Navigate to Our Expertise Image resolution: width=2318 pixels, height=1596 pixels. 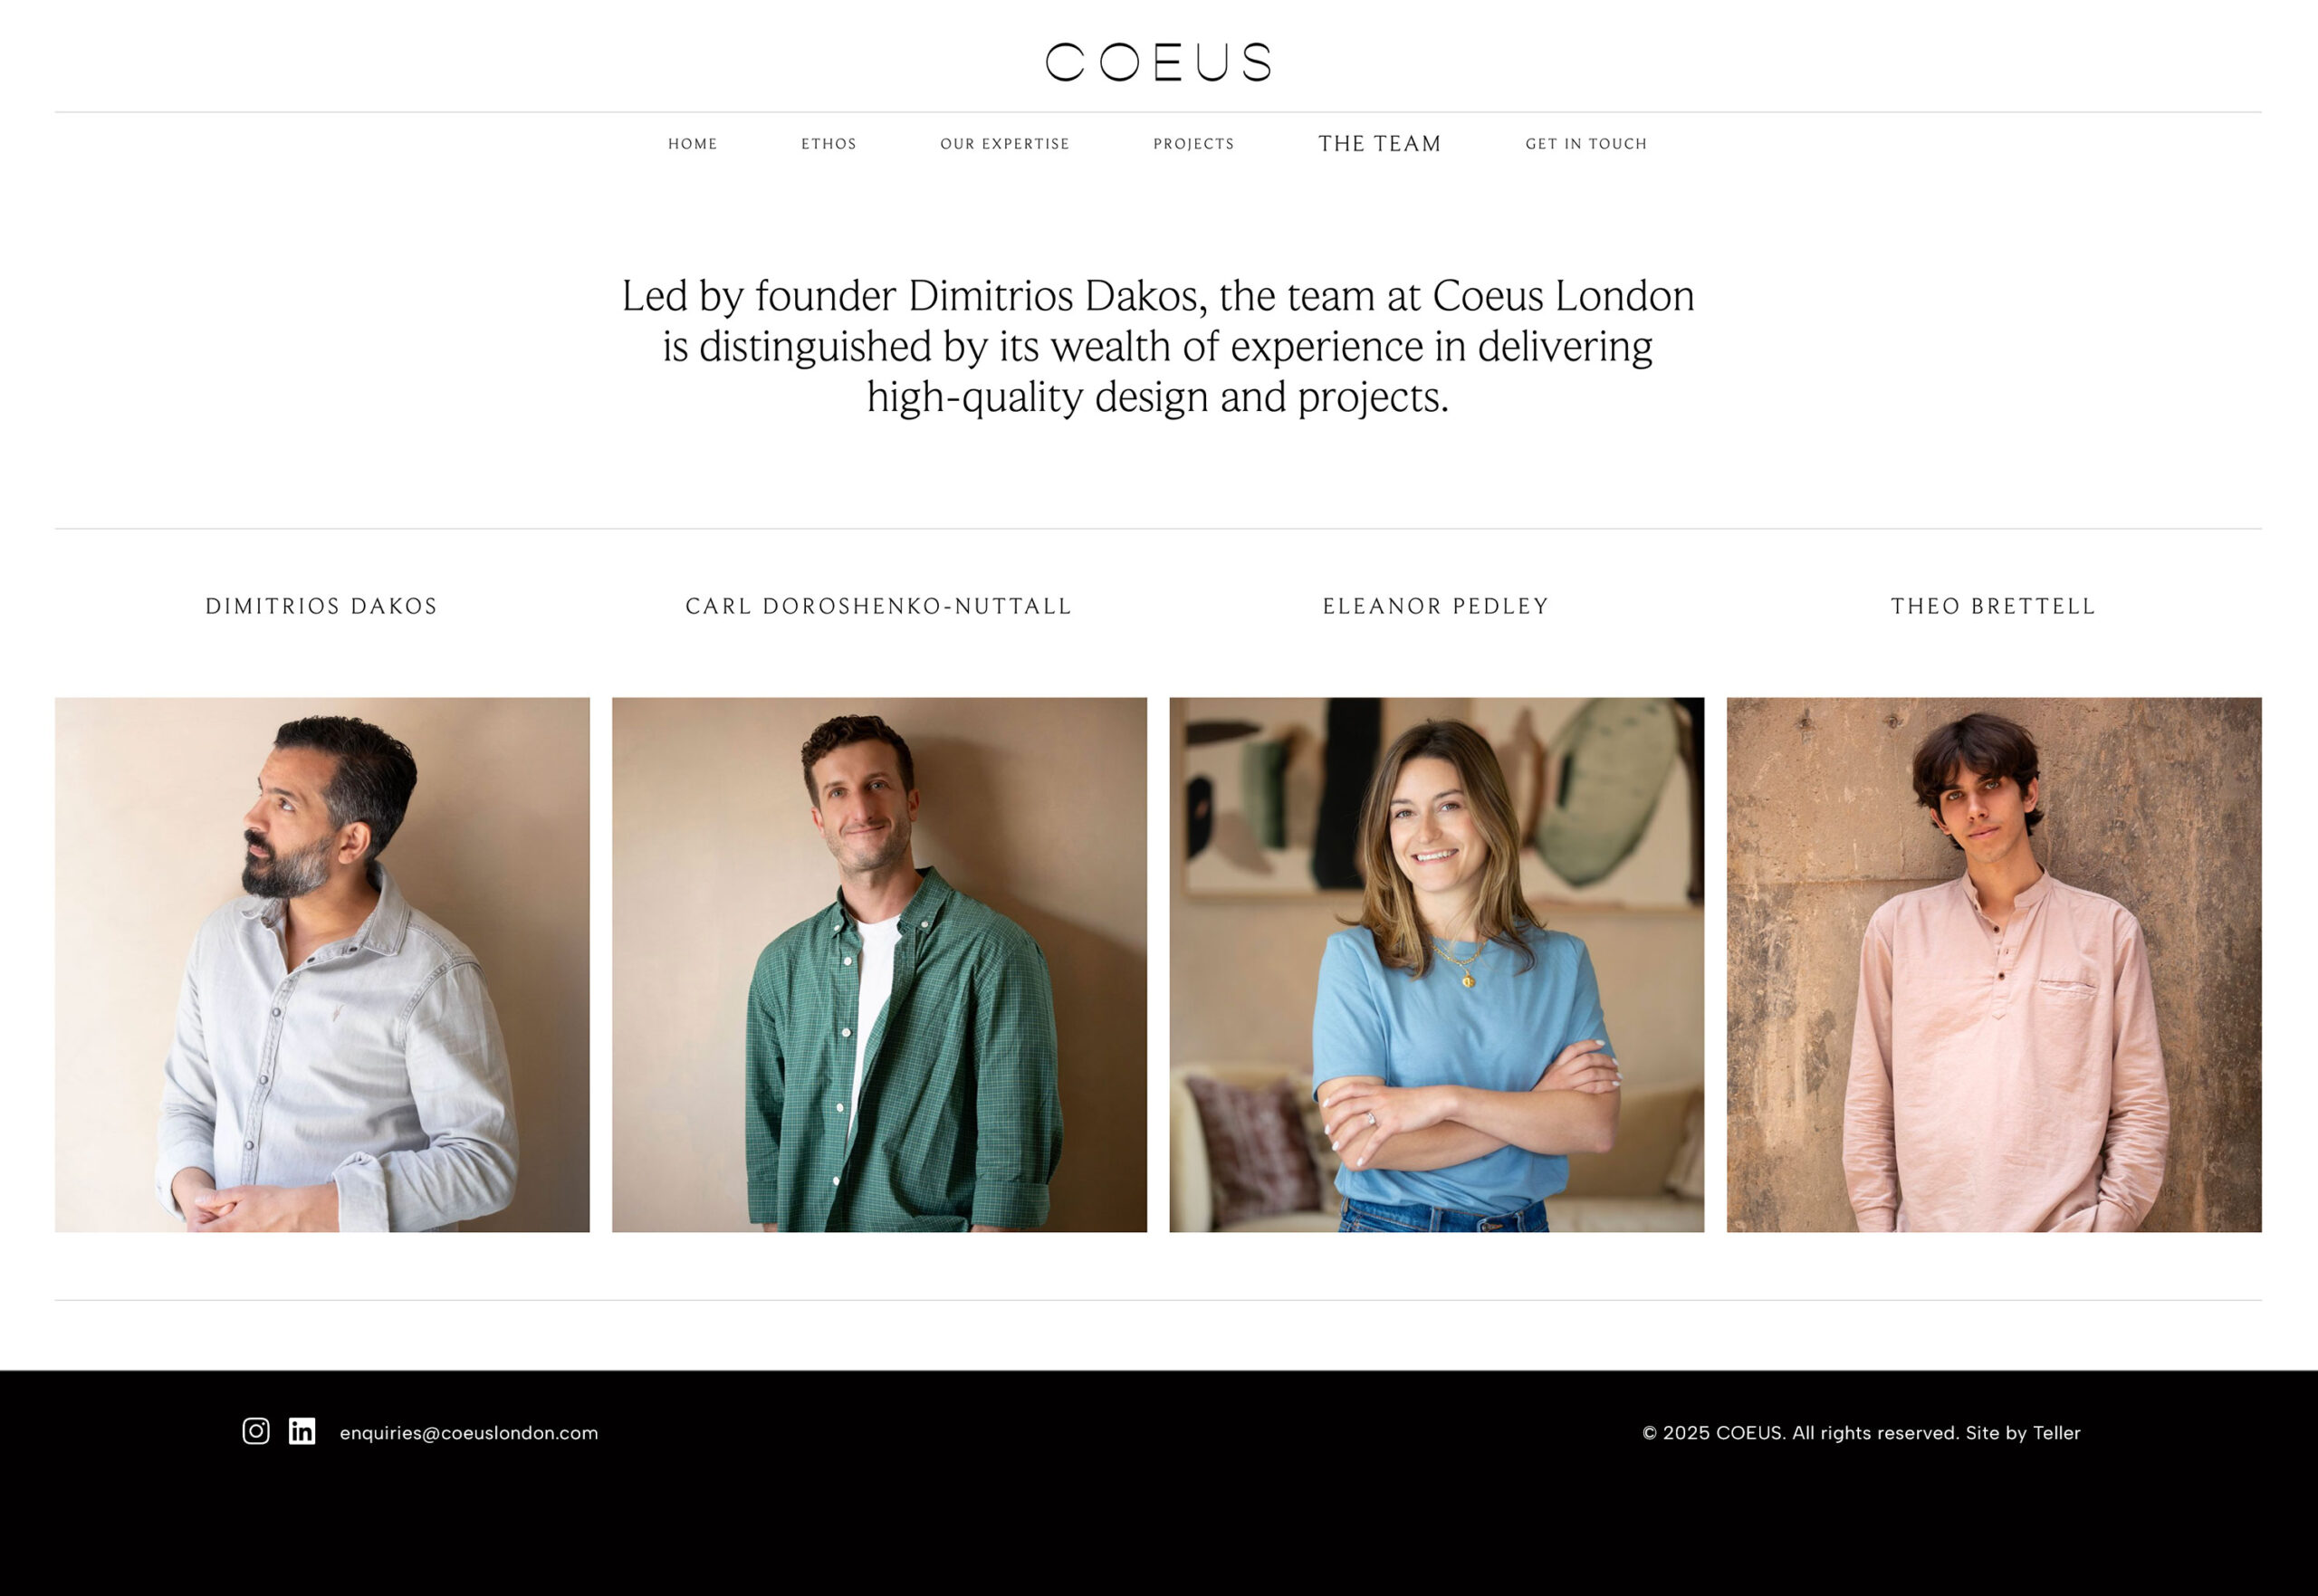[1005, 144]
